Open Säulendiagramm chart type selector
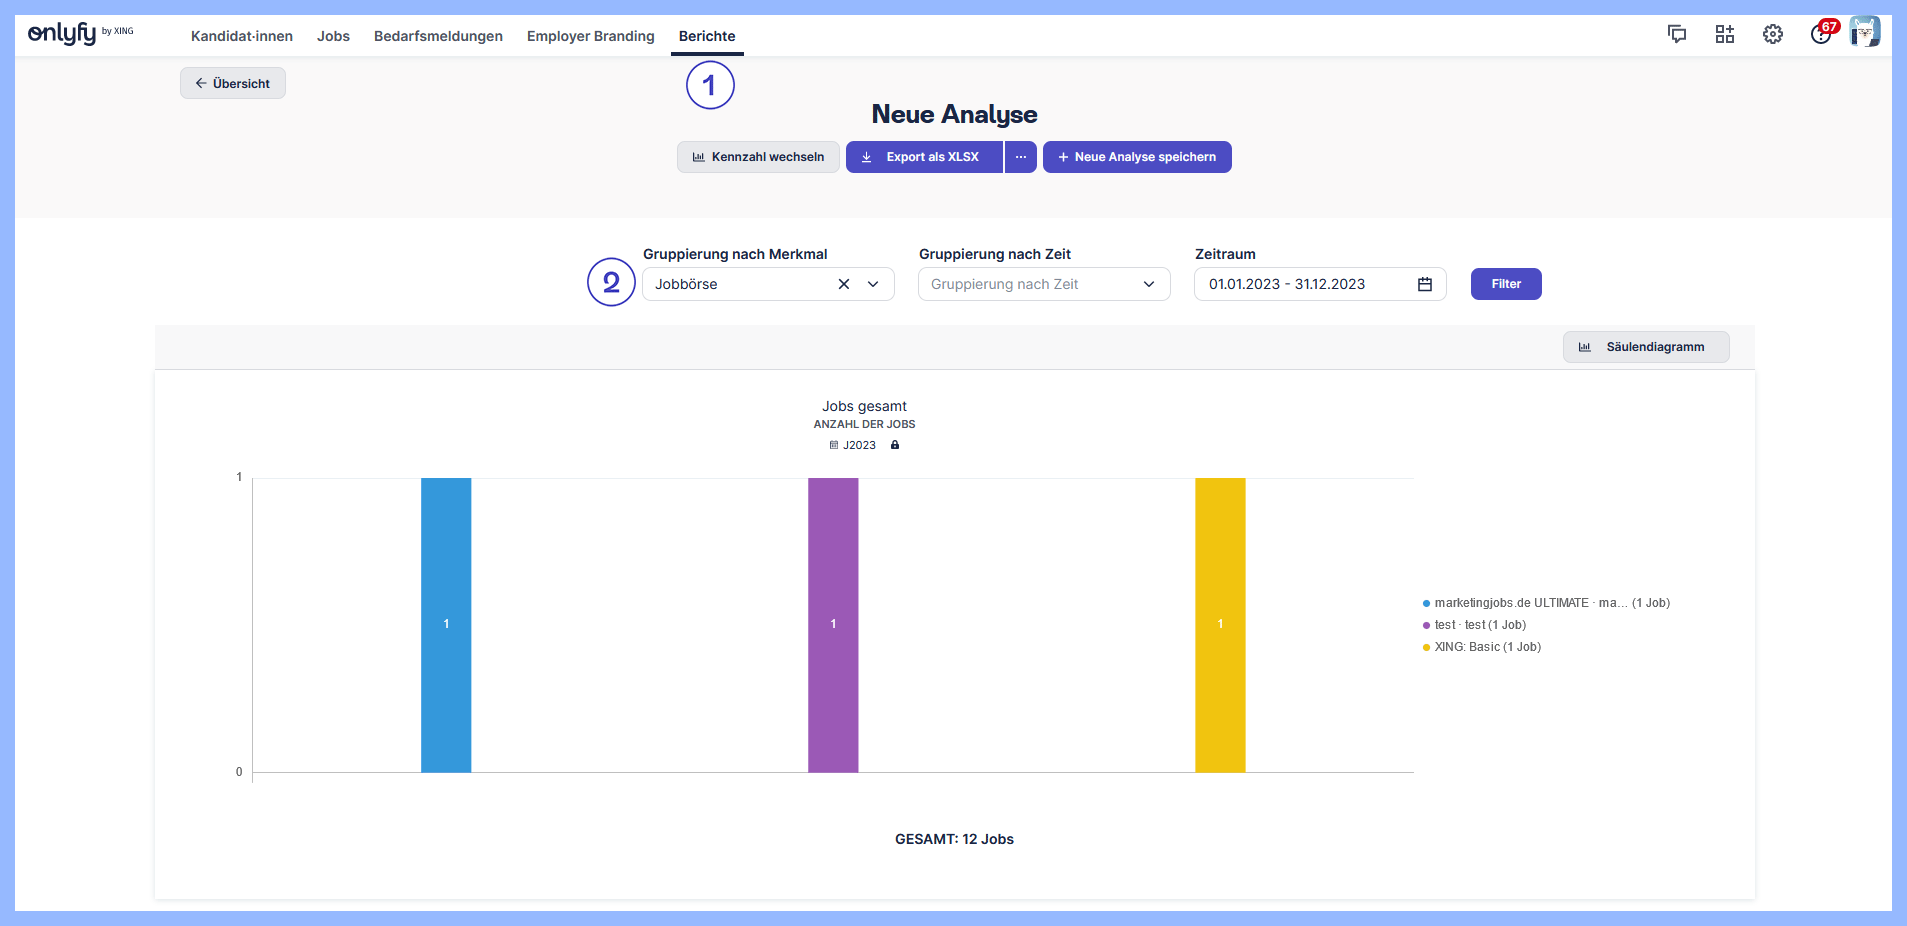The width and height of the screenshot is (1907, 926). pyautogui.click(x=1645, y=347)
